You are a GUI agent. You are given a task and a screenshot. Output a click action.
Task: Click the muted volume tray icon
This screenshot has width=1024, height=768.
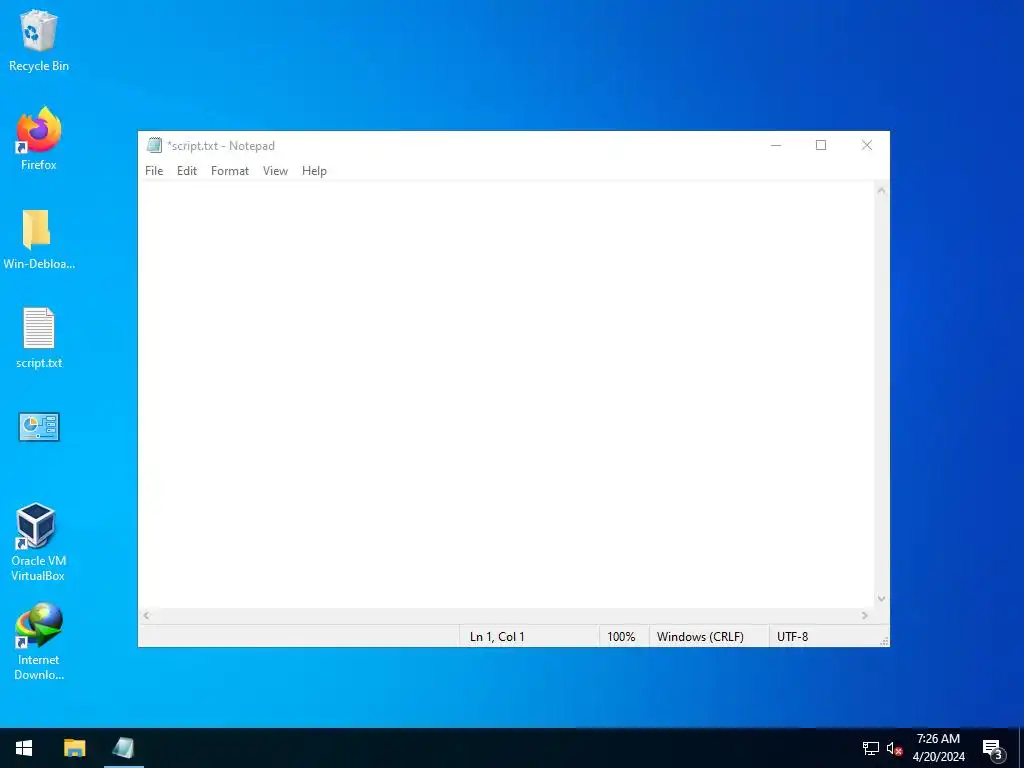click(x=894, y=748)
